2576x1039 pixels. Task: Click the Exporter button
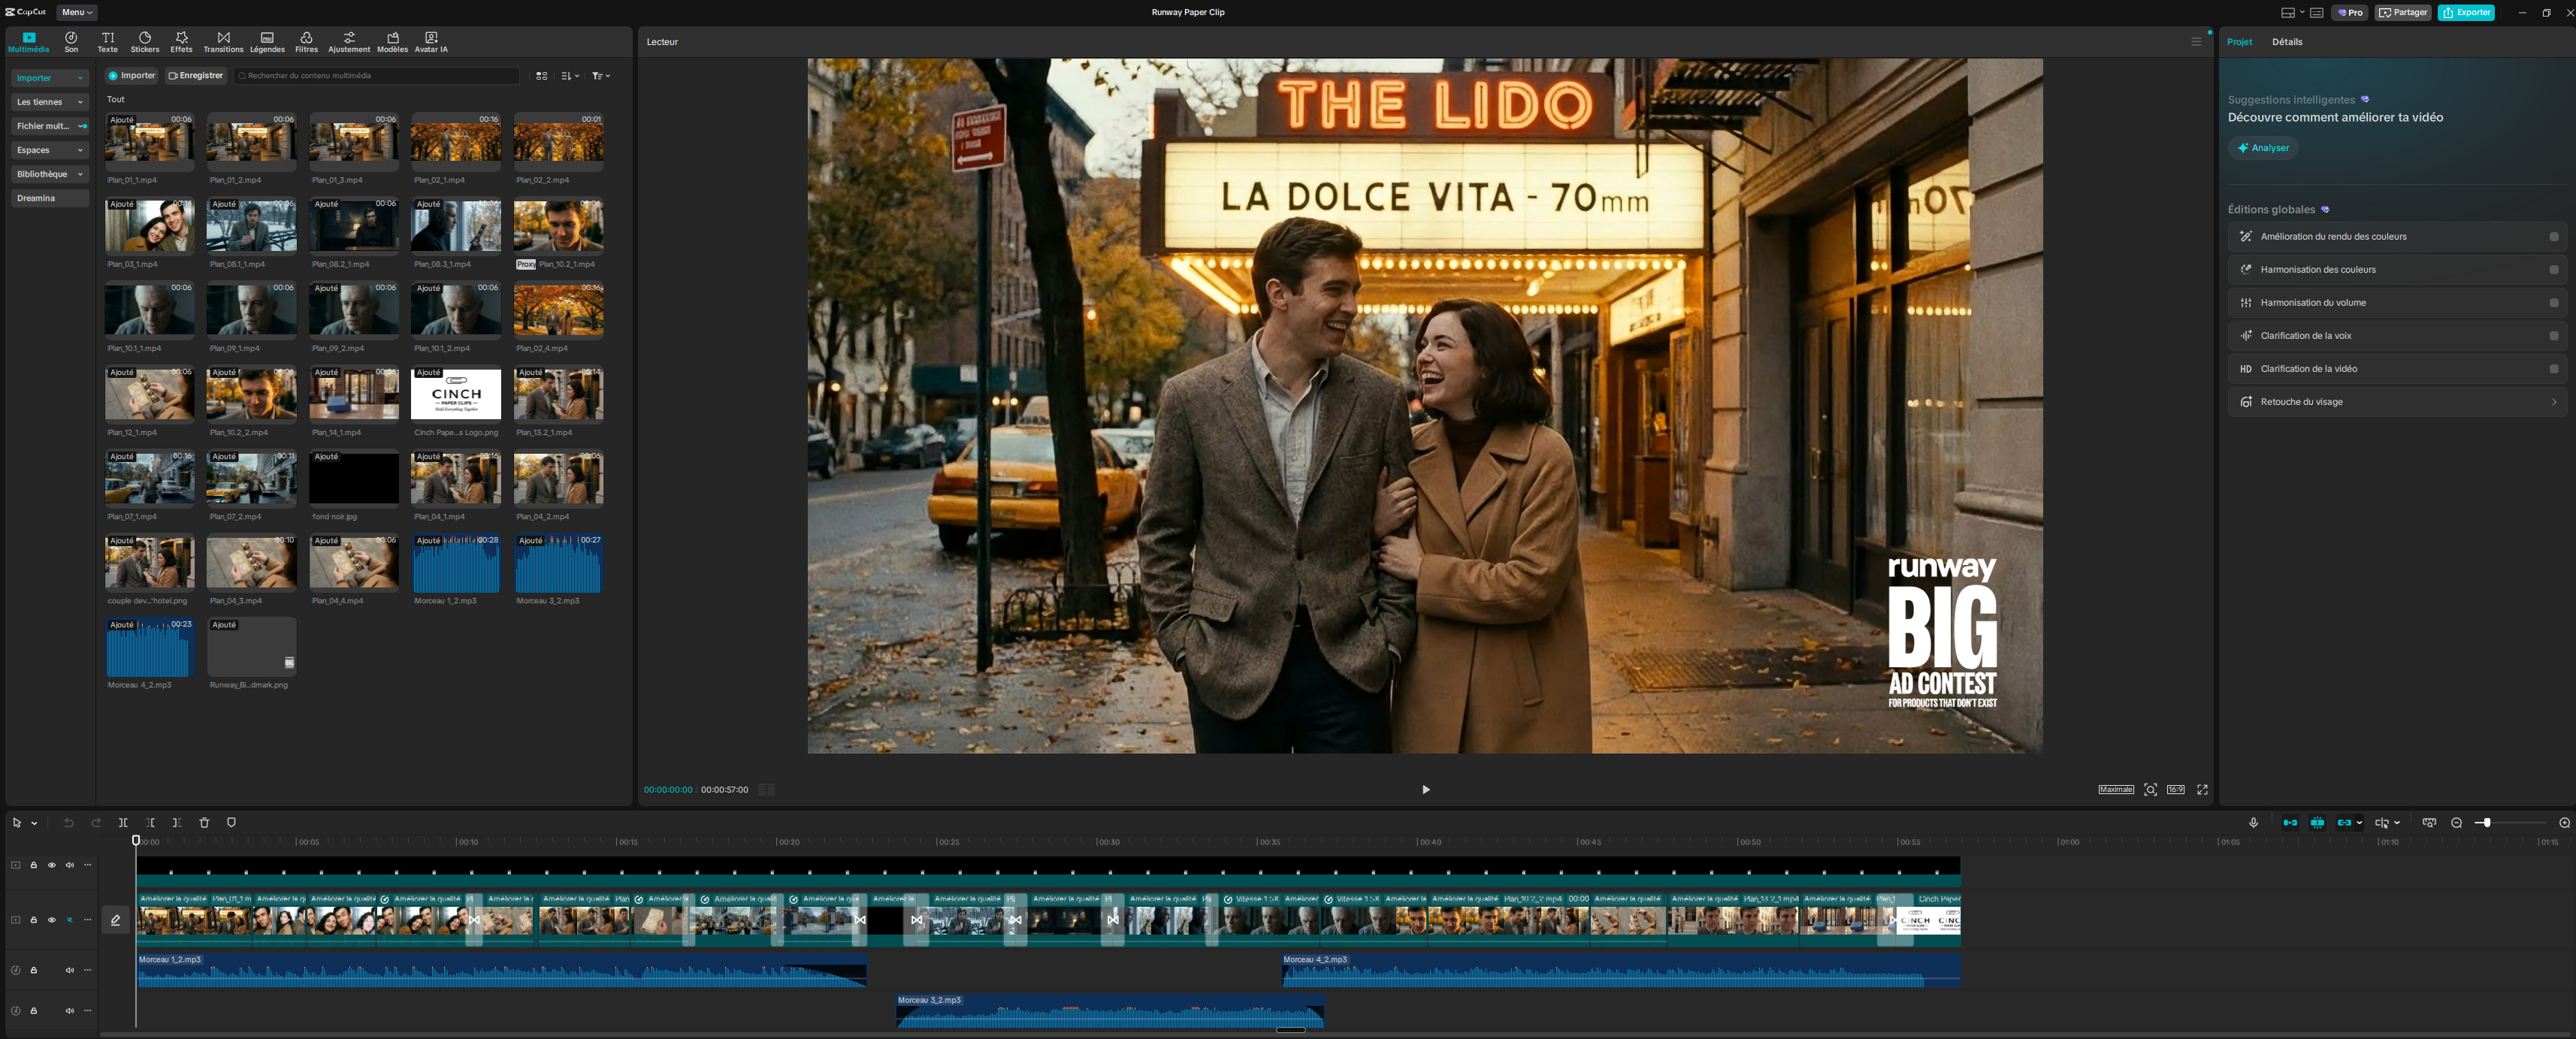pyautogui.click(x=2465, y=12)
